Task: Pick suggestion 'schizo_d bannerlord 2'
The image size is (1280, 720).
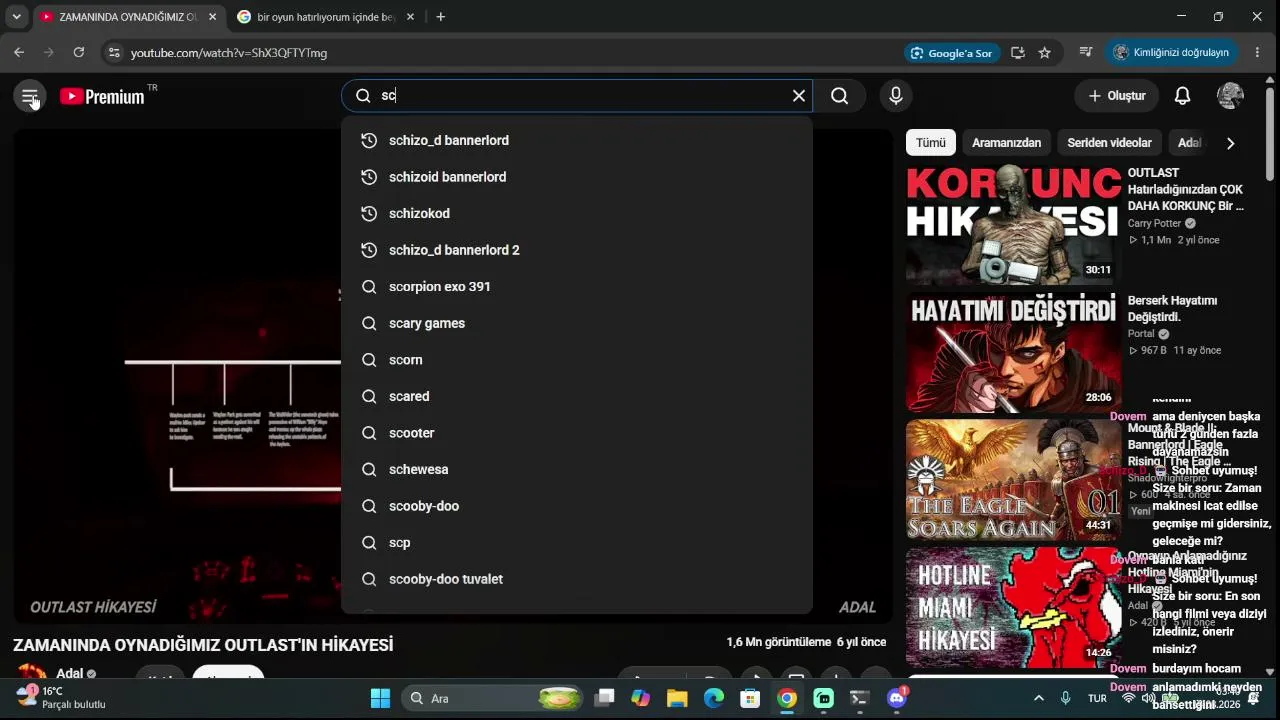Action: click(577, 250)
